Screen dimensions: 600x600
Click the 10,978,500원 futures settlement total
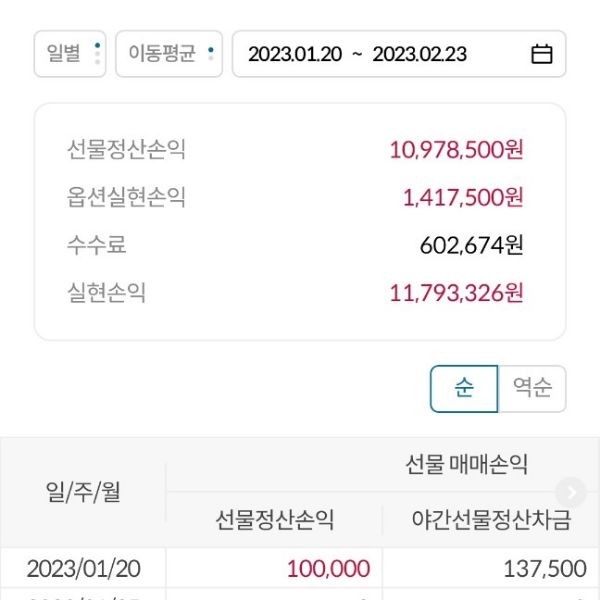(456, 150)
